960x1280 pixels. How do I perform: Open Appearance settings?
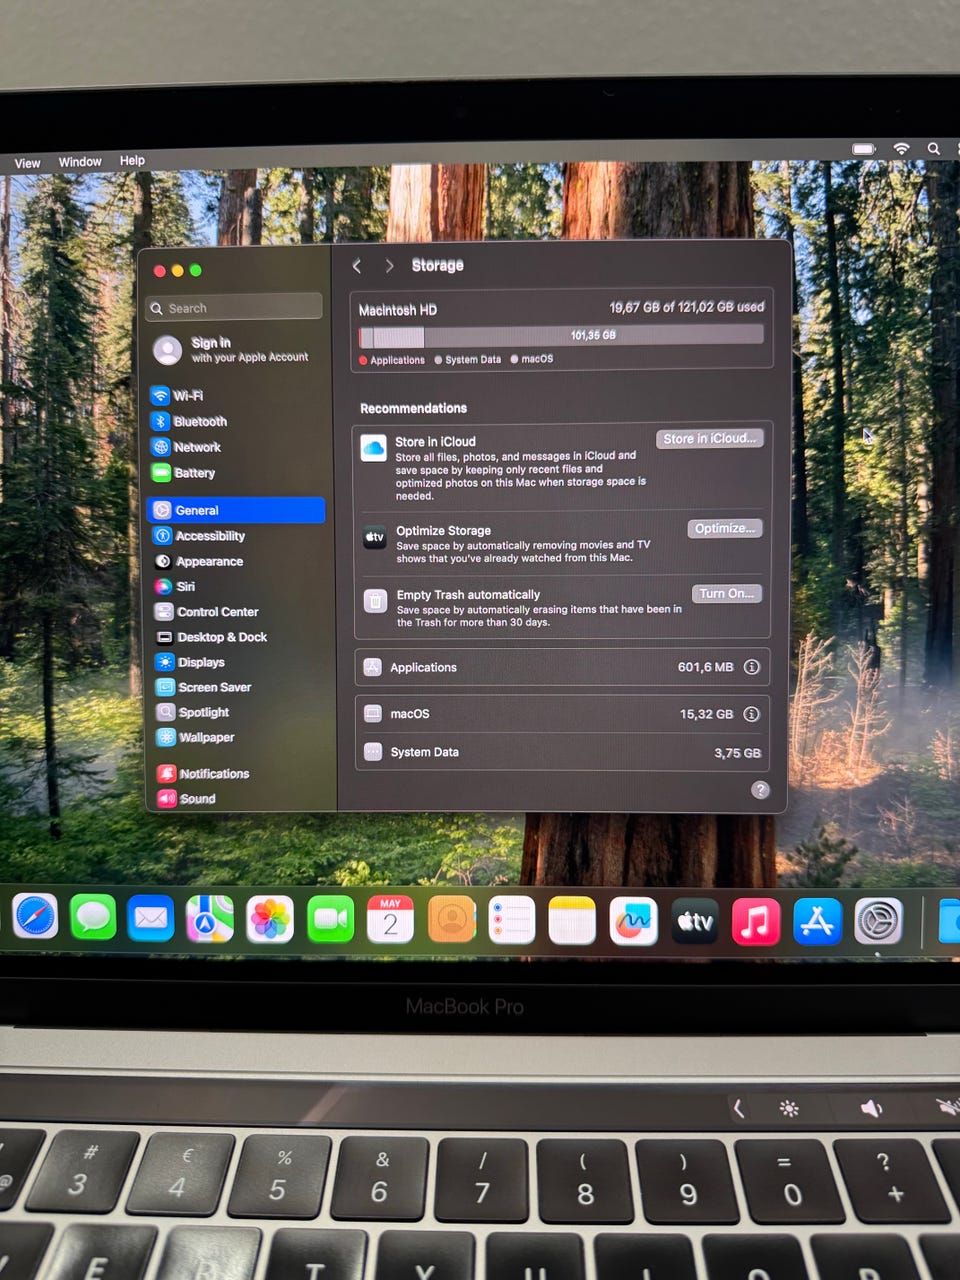pos(199,561)
